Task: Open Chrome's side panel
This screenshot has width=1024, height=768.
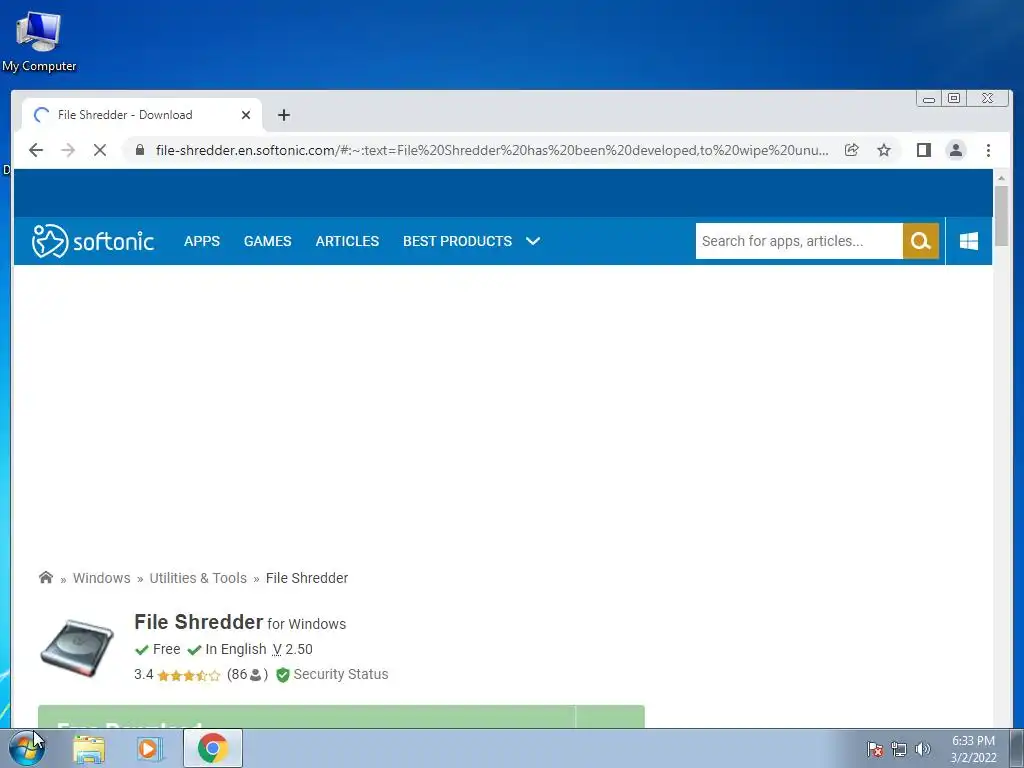Action: tap(923, 150)
